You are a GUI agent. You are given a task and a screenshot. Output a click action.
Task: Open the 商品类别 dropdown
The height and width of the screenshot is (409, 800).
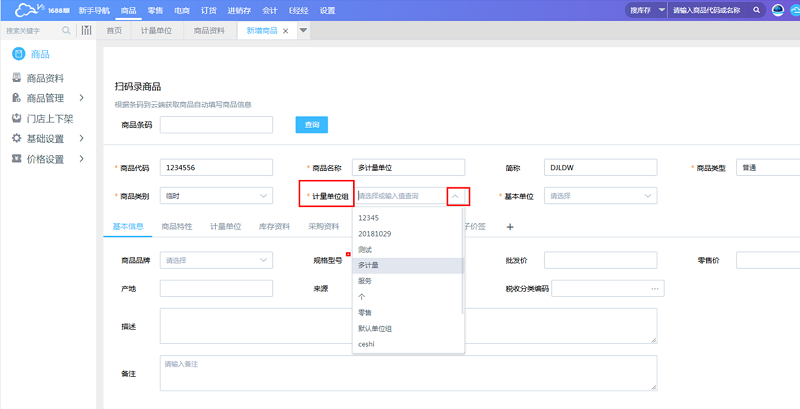coord(216,196)
